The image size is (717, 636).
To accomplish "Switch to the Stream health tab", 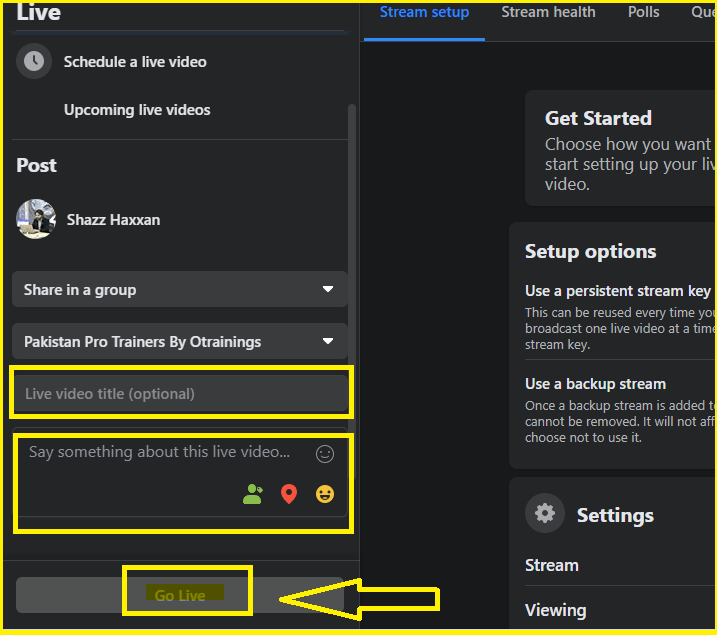I will click(x=548, y=12).
